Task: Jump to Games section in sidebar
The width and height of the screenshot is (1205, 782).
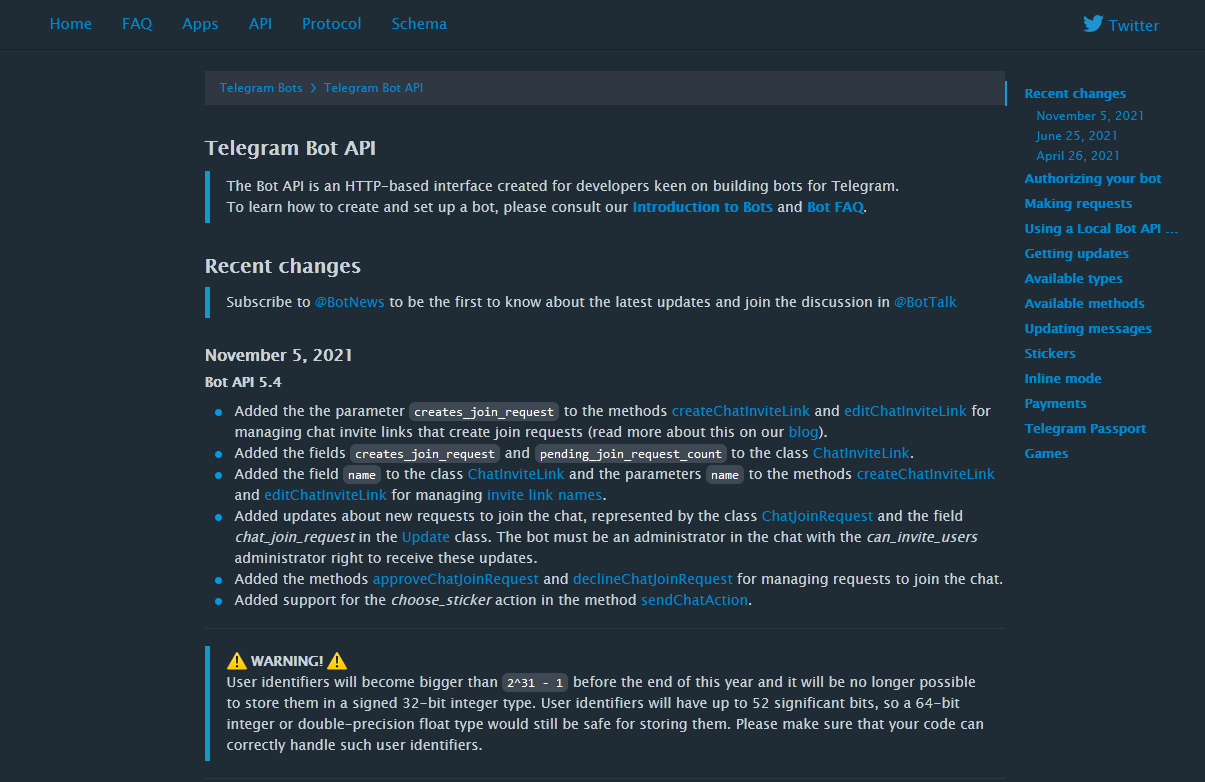Action: click(1046, 453)
